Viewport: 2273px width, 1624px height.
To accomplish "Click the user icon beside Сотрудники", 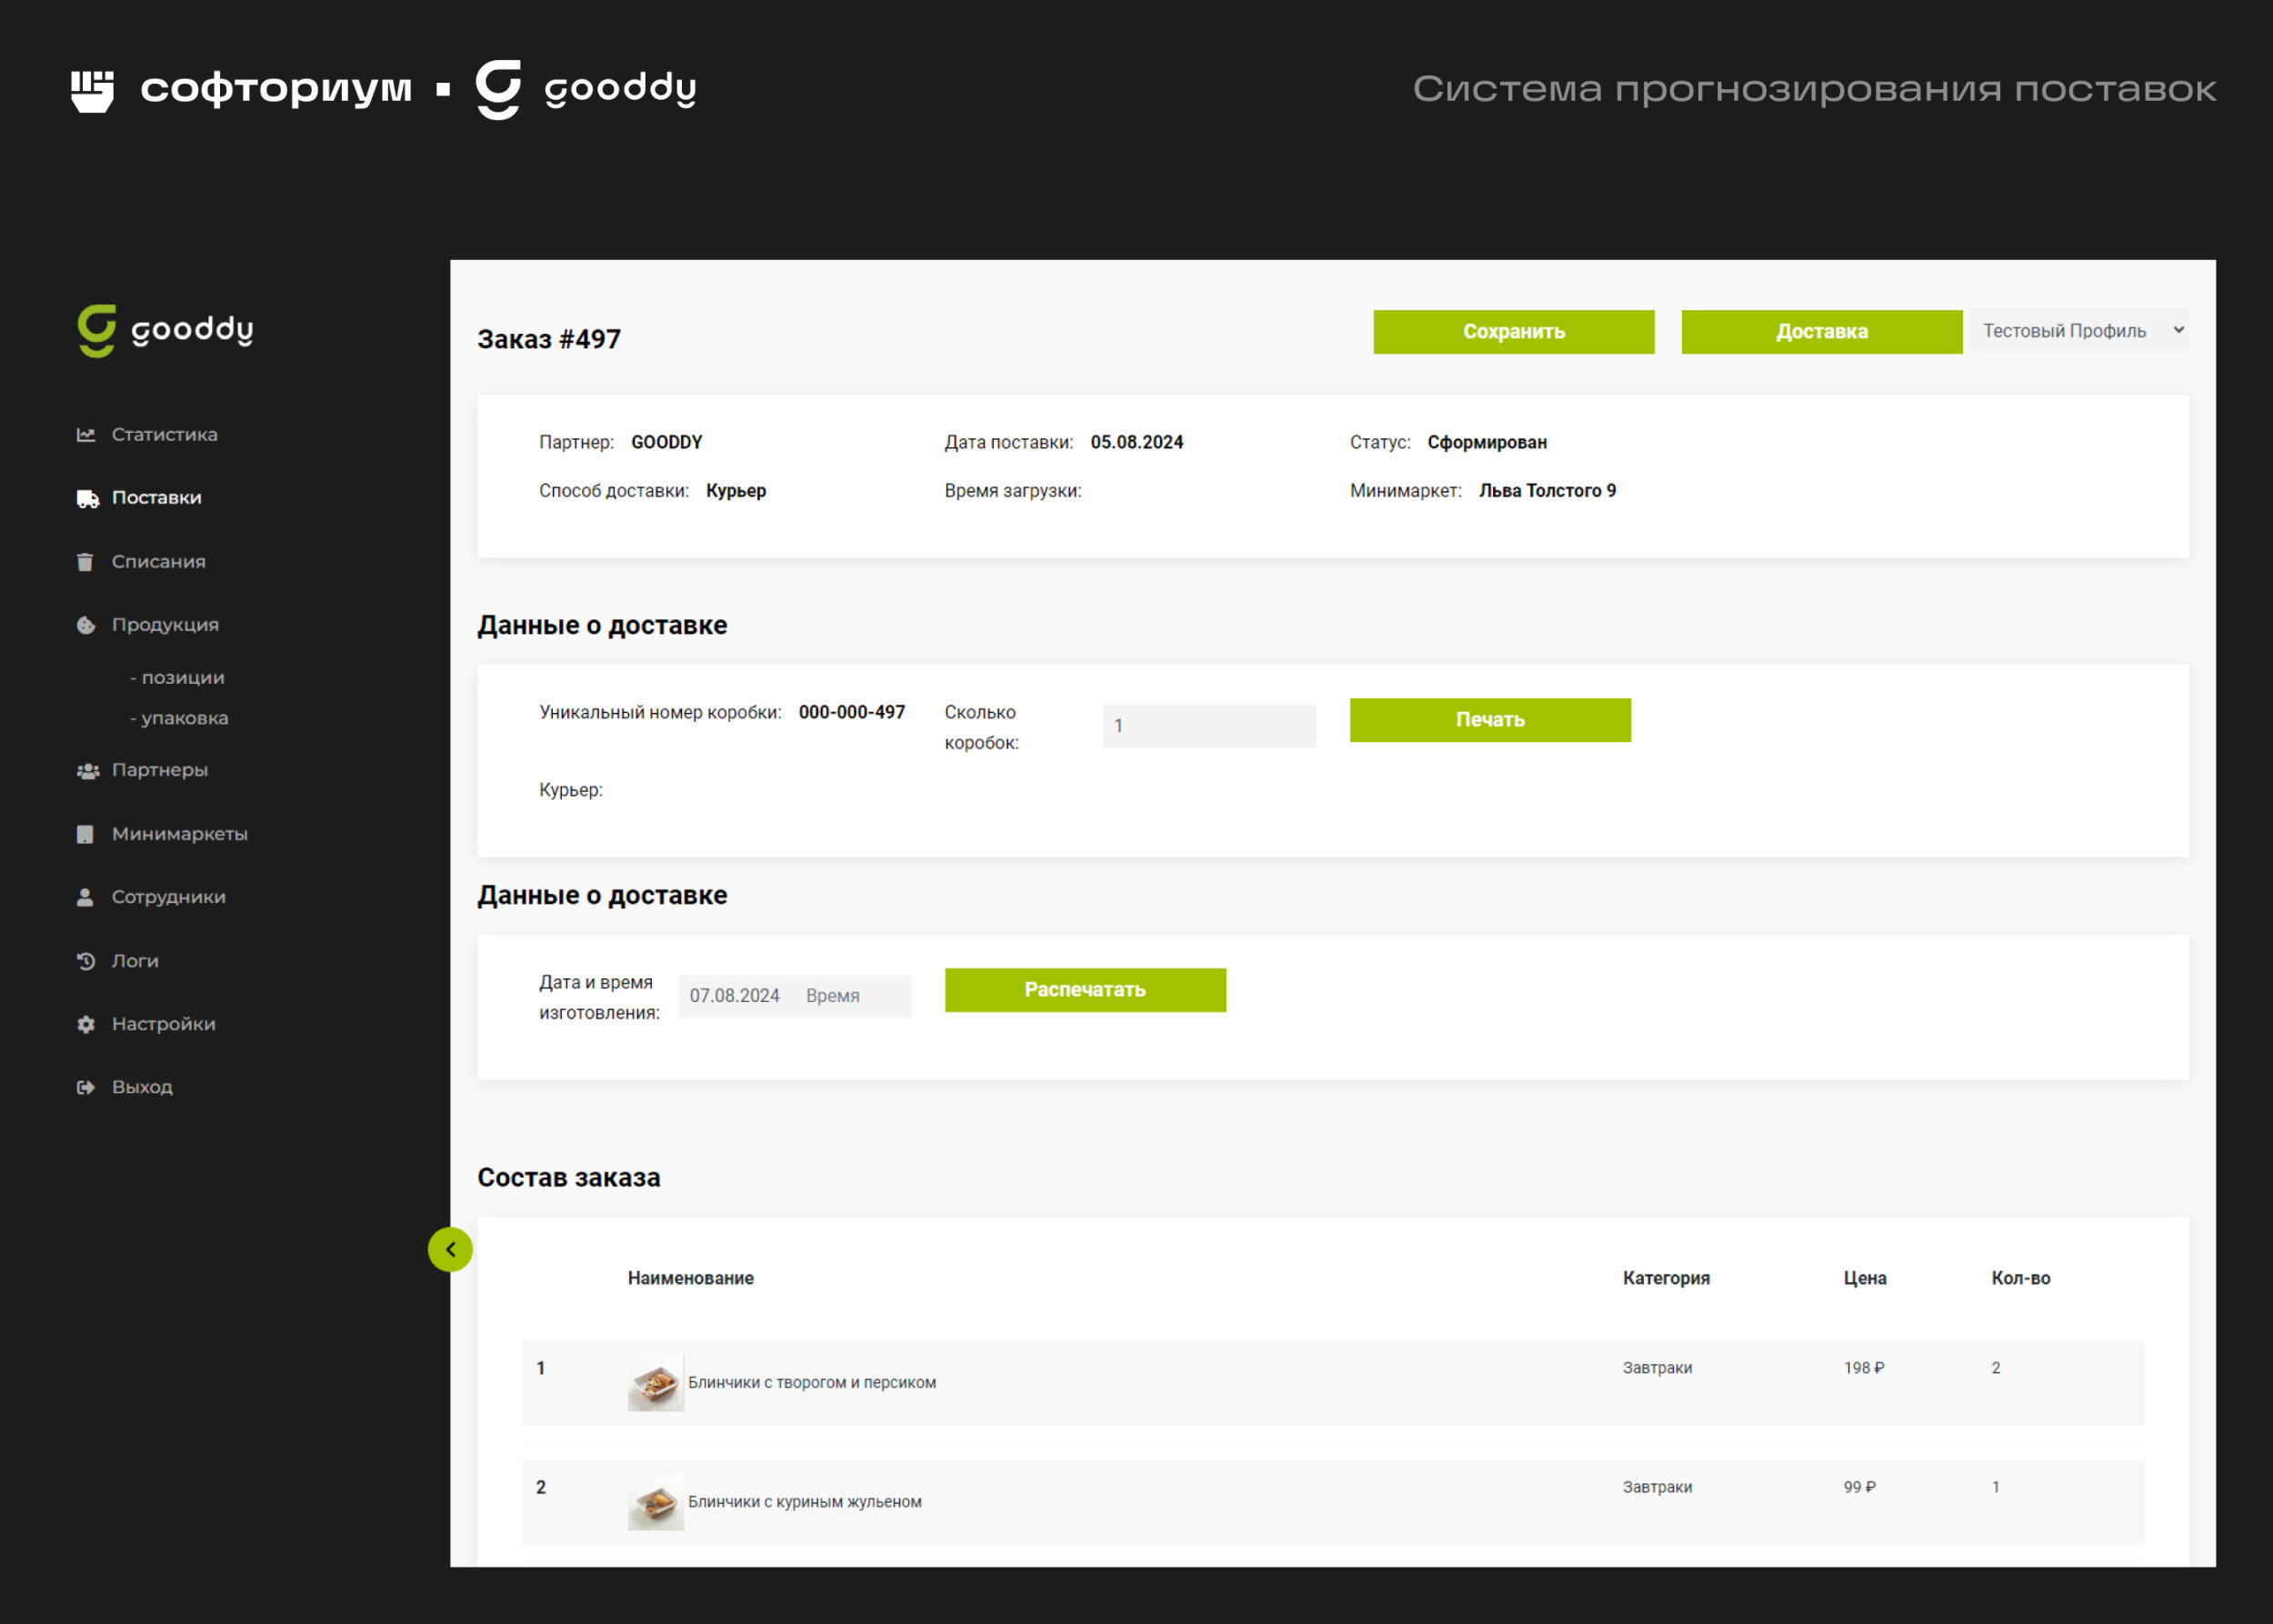I will (86, 897).
